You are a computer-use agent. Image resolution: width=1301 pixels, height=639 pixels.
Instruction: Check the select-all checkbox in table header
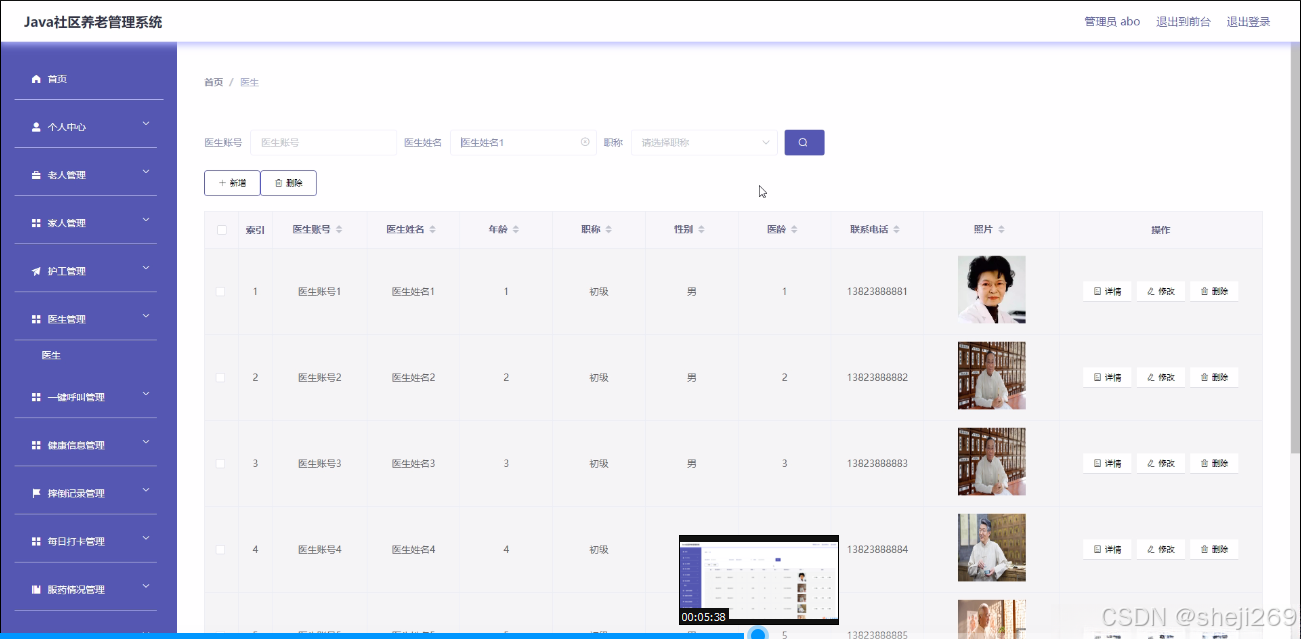click(x=221, y=228)
